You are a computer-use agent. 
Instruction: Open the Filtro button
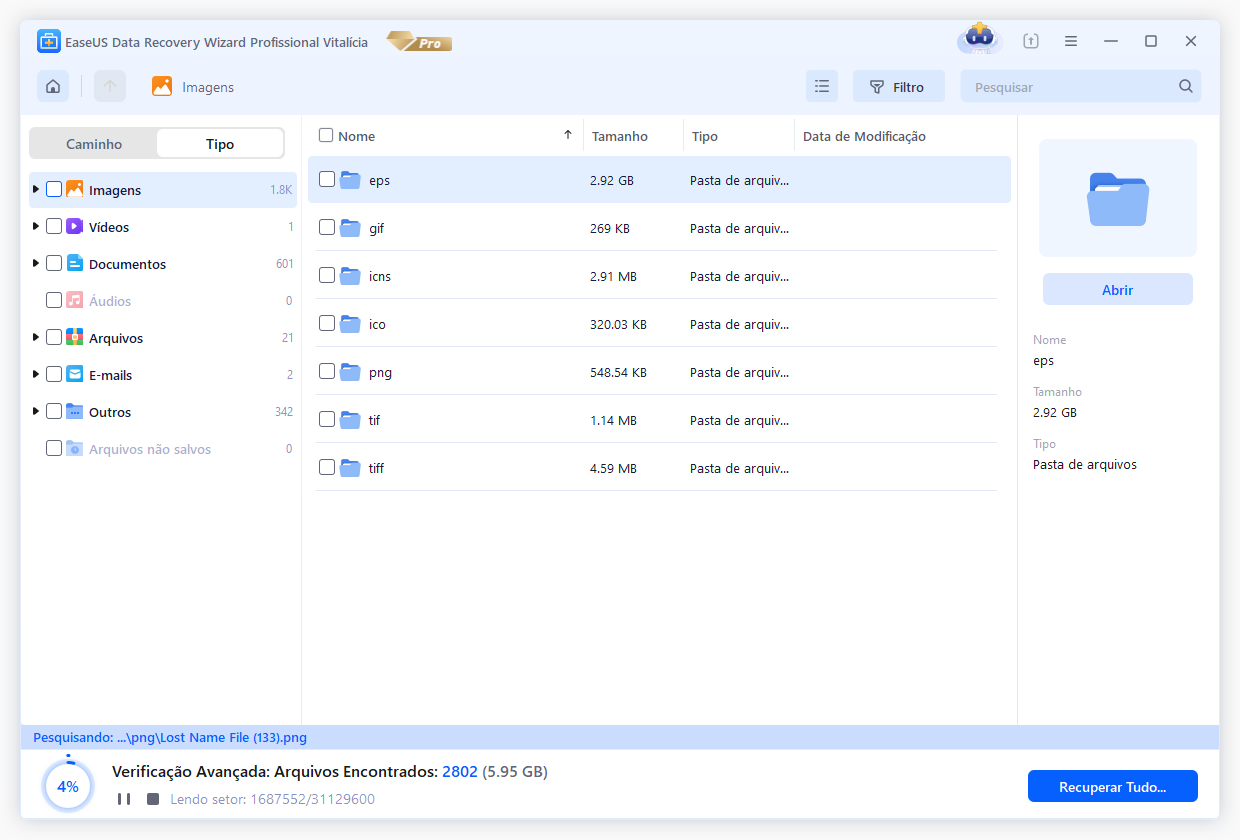point(897,86)
